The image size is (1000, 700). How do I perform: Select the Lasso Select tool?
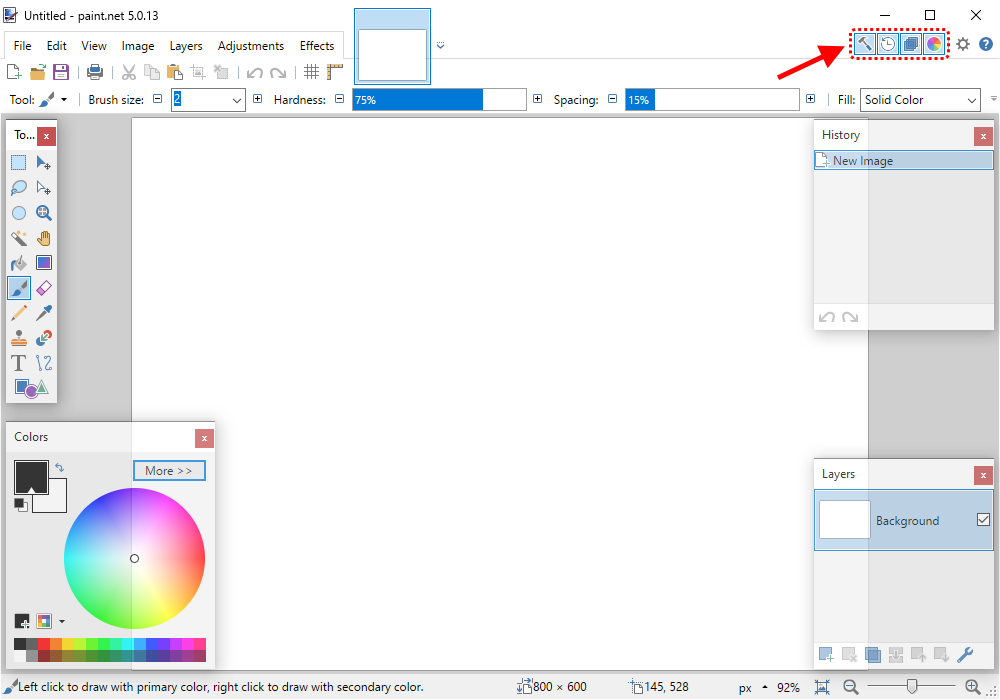click(x=18, y=187)
